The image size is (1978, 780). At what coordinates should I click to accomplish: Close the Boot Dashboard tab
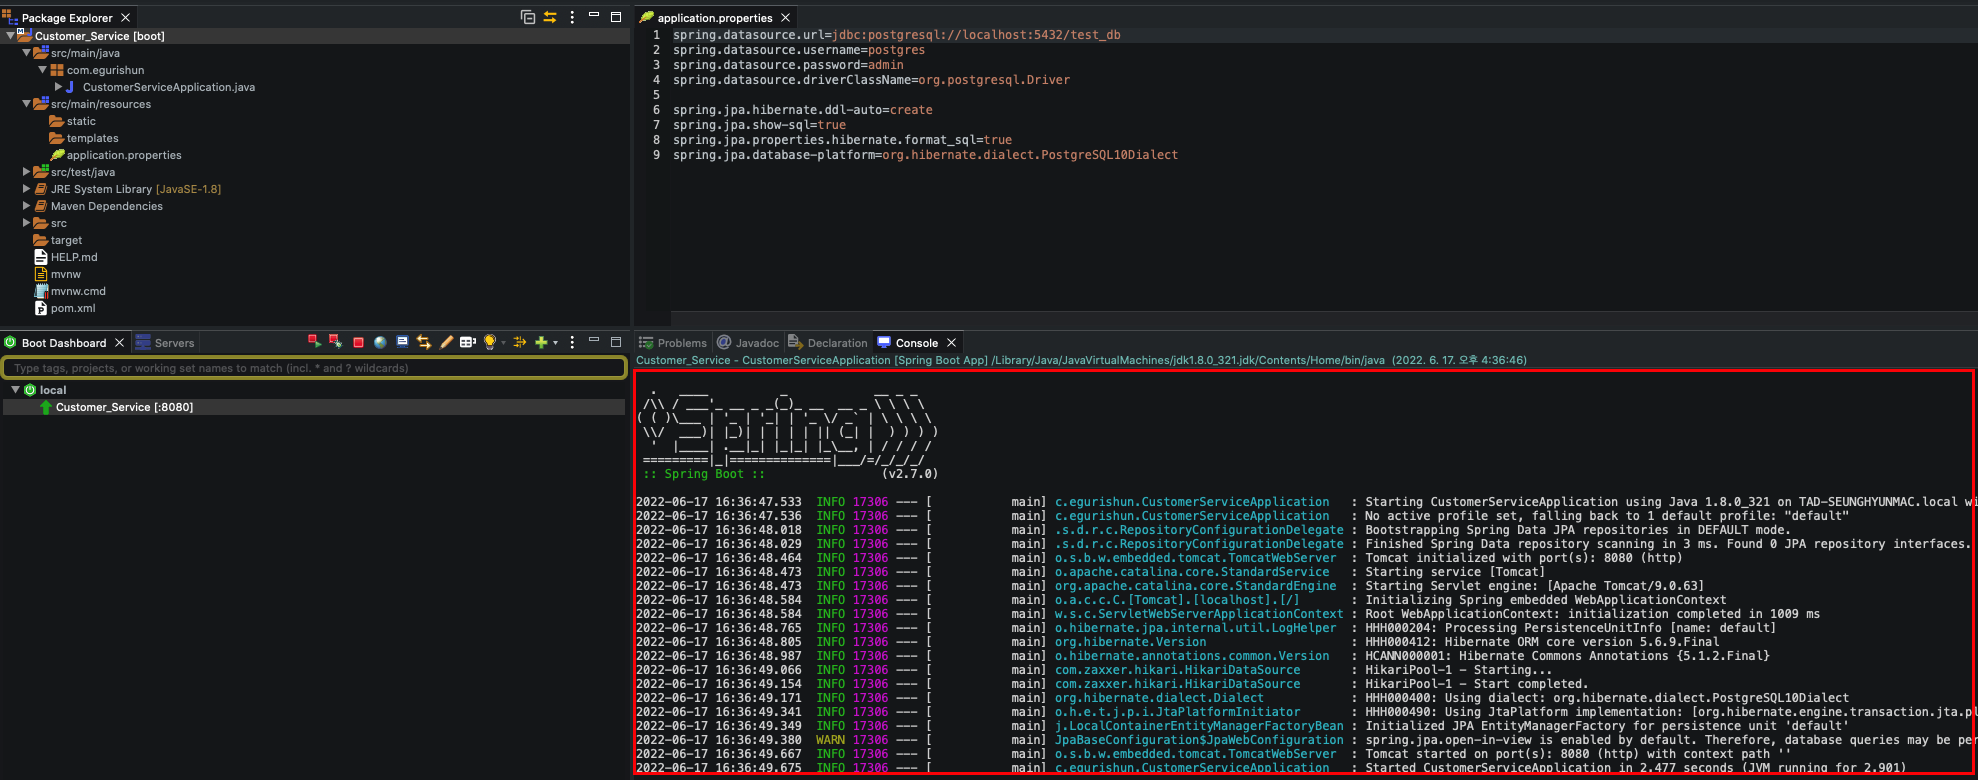[119, 343]
